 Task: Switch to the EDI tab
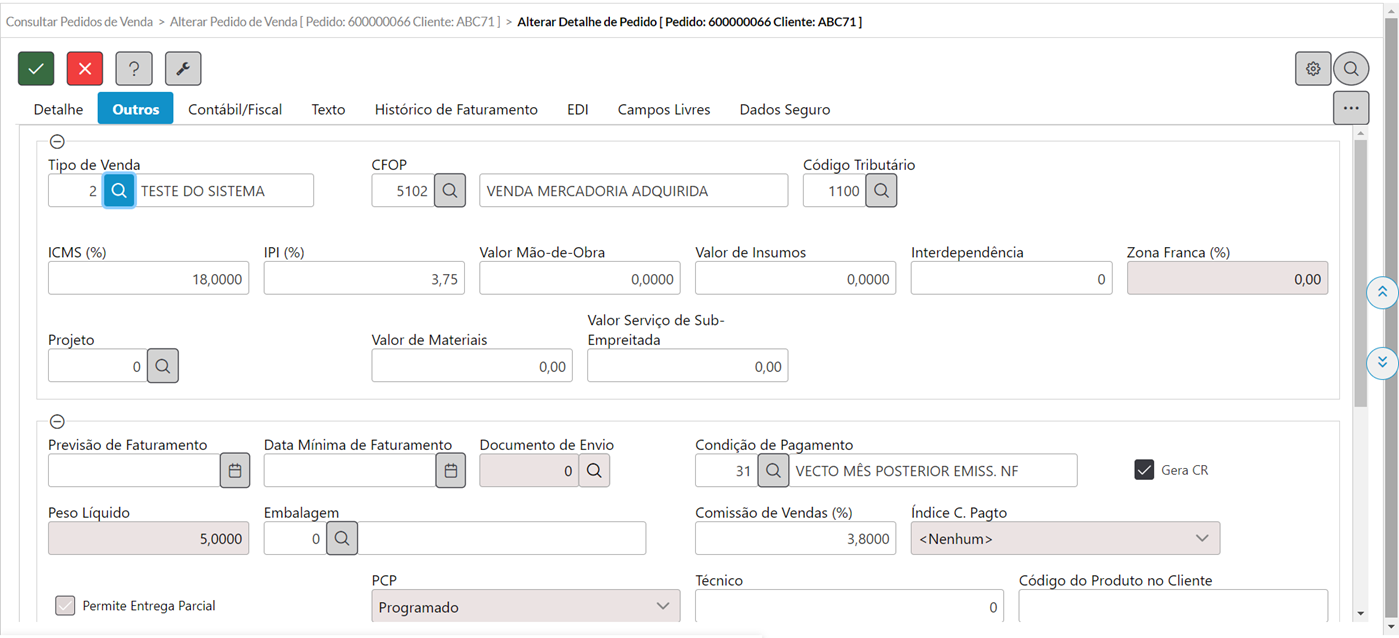click(578, 109)
